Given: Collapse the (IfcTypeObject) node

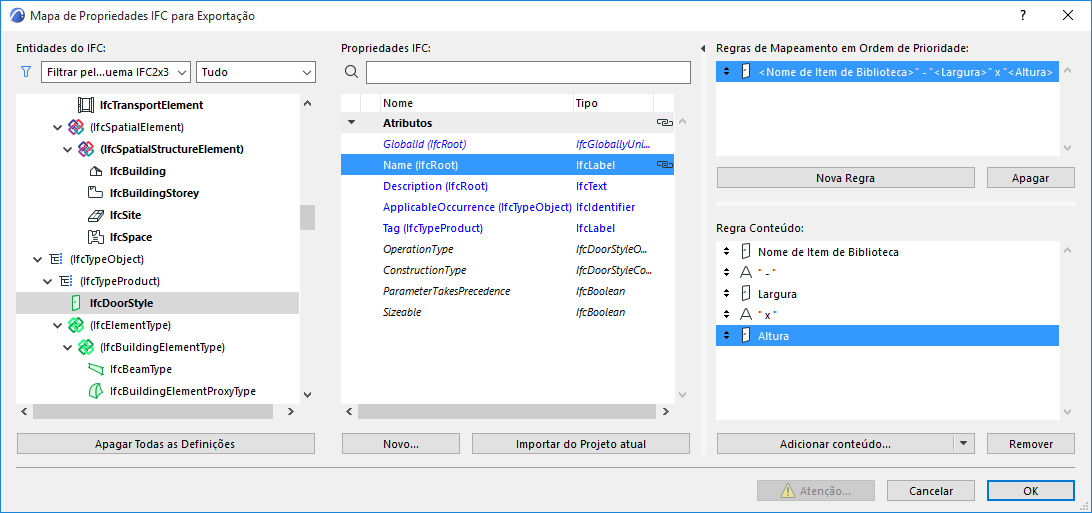Looking at the screenshot, I should (x=38, y=259).
